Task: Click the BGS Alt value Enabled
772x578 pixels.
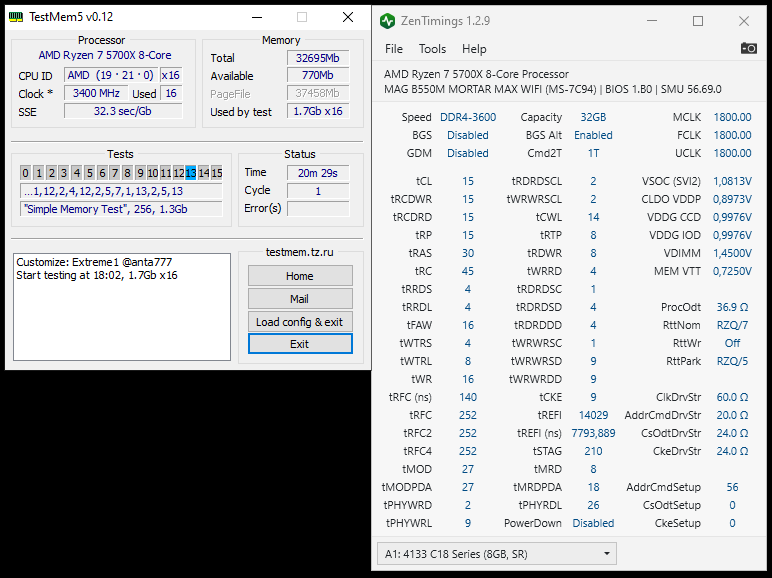Action: [593, 135]
